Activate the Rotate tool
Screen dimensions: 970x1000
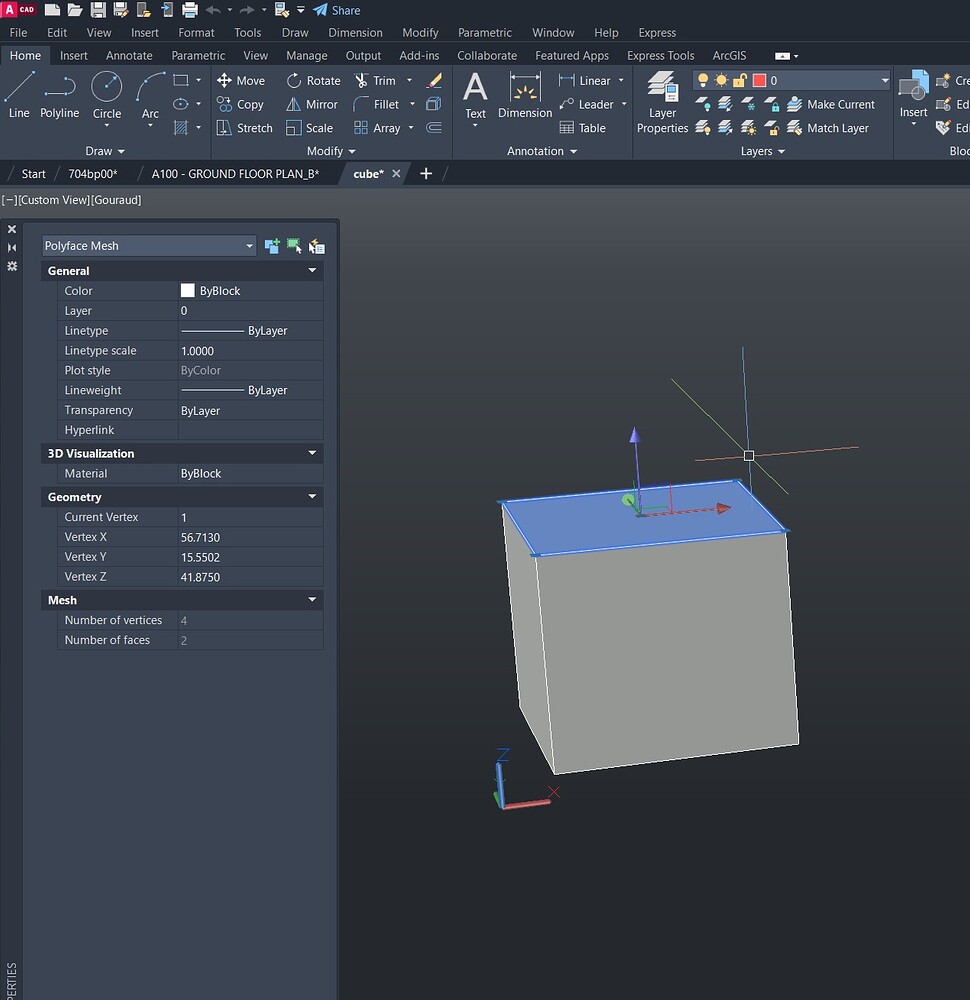tap(313, 80)
